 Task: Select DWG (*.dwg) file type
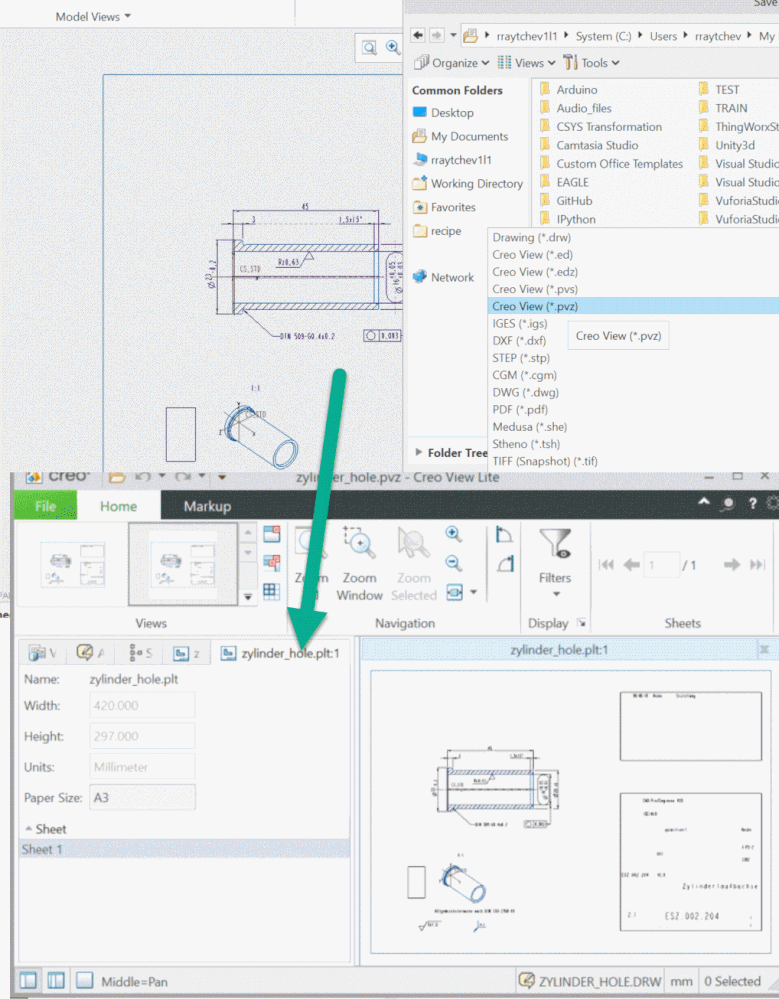(x=525, y=392)
